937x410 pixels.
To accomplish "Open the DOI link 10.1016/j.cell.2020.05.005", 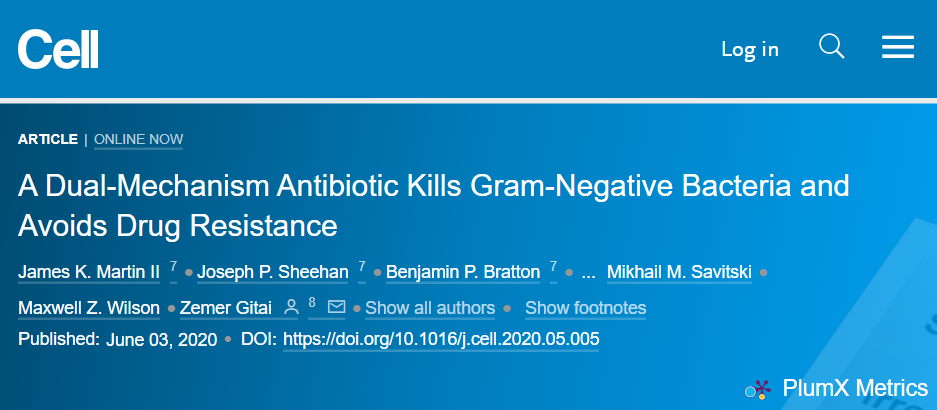I will coord(441,339).
